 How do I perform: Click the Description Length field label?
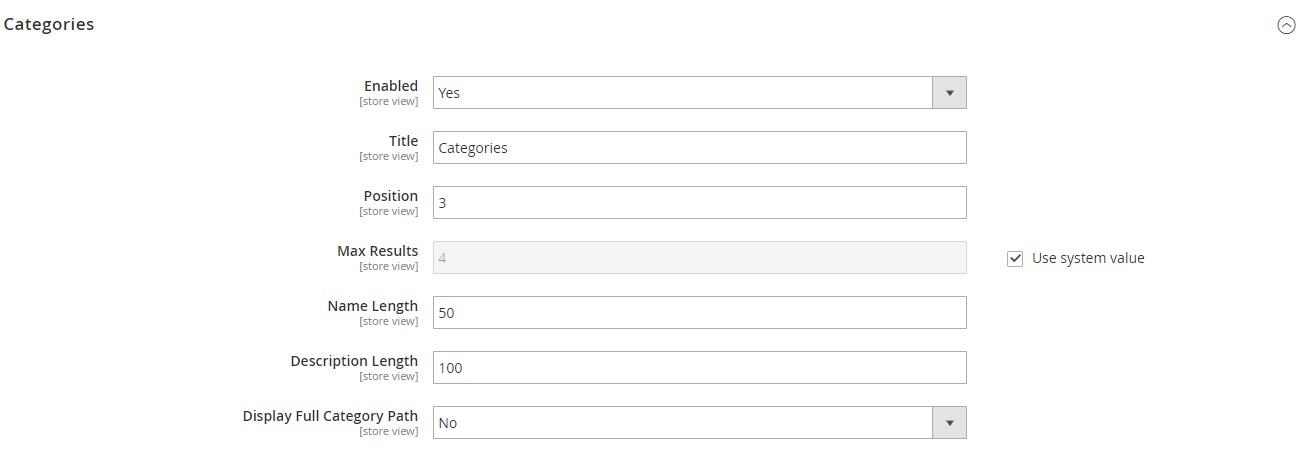coord(354,361)
